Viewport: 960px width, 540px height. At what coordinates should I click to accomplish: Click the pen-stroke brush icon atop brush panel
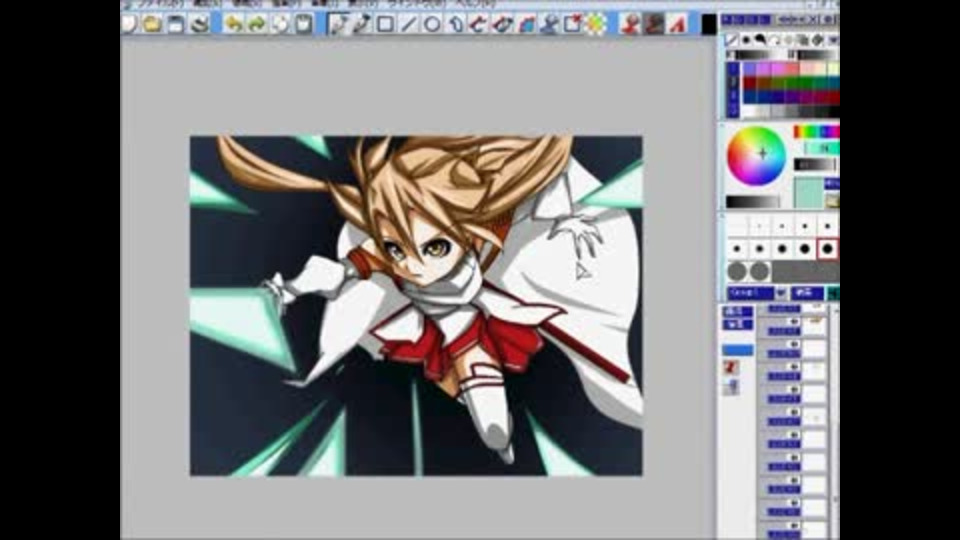[x=731, y=40]
